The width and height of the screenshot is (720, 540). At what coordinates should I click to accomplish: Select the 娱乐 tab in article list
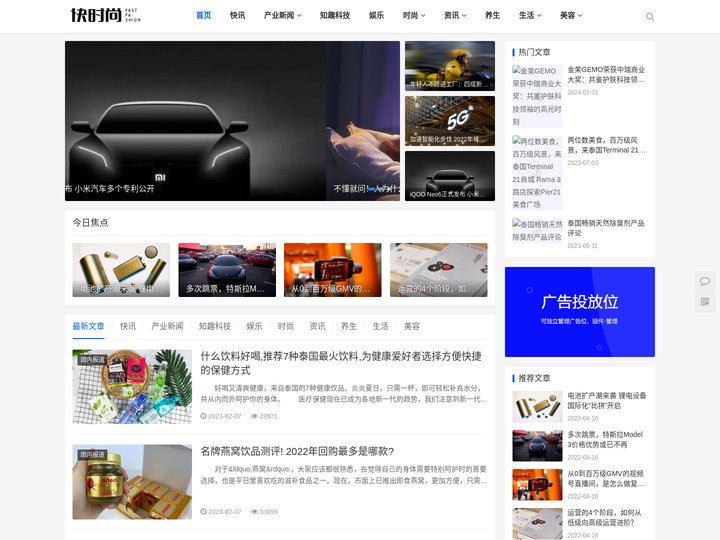pos(254,326)
